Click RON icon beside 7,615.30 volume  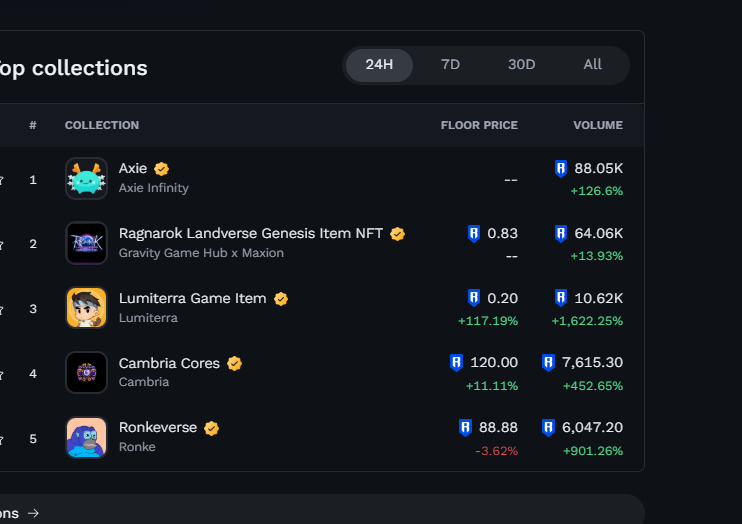[x=548, y=363]
